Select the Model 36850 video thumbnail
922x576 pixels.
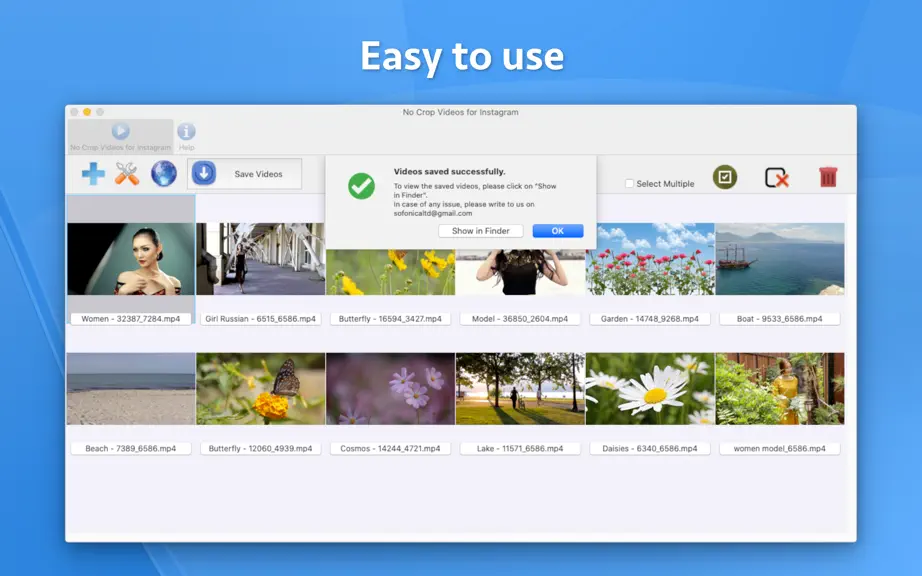(520, 272)
